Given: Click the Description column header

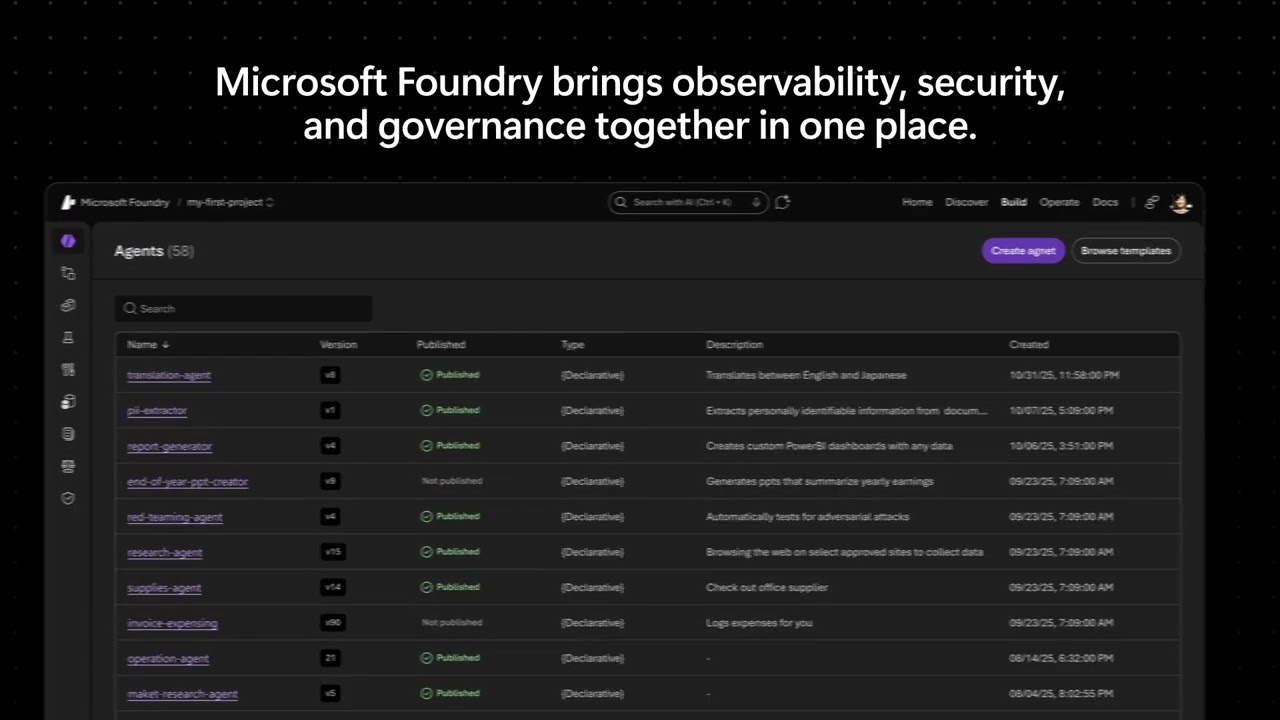Looking at the screenshot, I should point(734,344).
